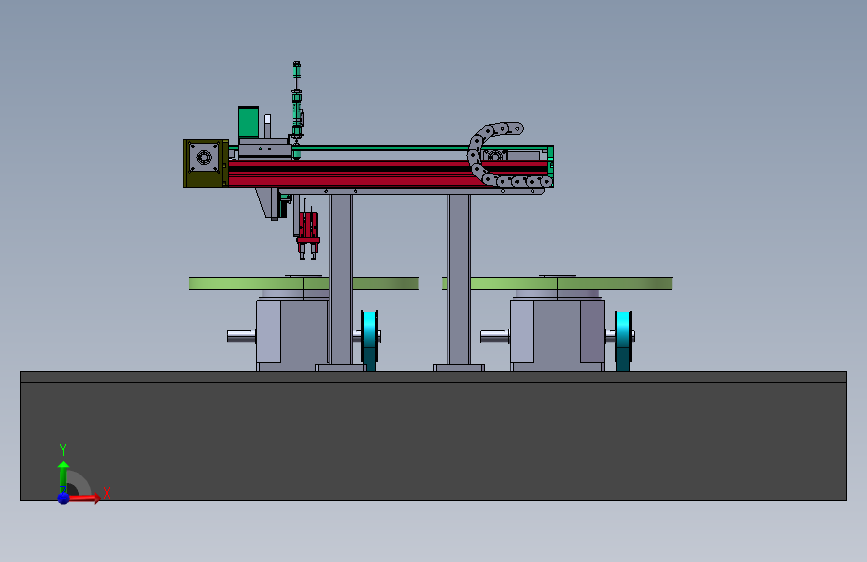Viewport: 867px width, 562px height.
Task: Click the red X axis arrow of the triad
Action: click(x=84, y=498)
